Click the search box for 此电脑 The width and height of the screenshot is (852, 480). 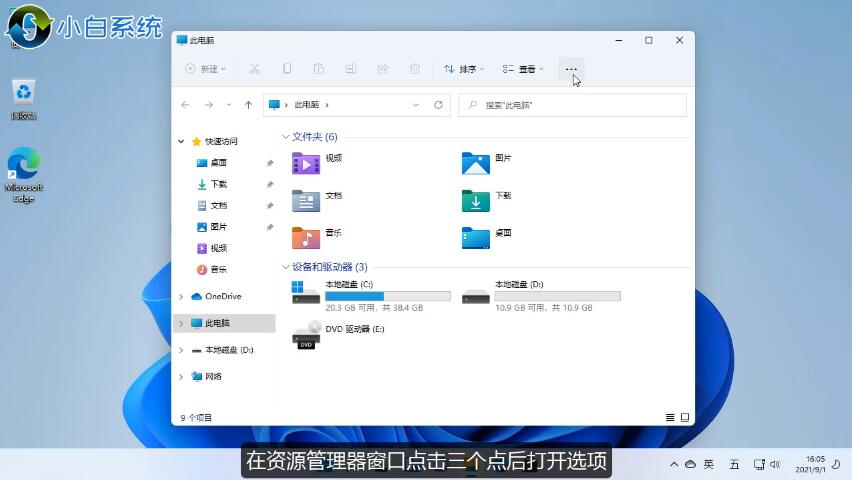tap(572, 105)
